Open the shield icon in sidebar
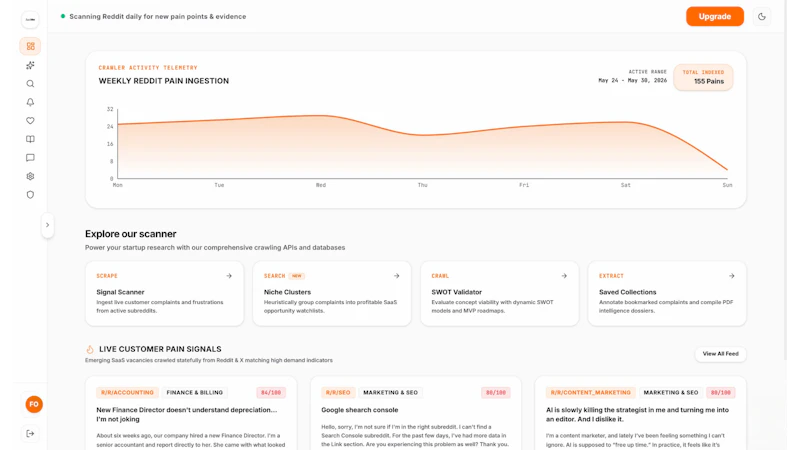 pos(30,194)
